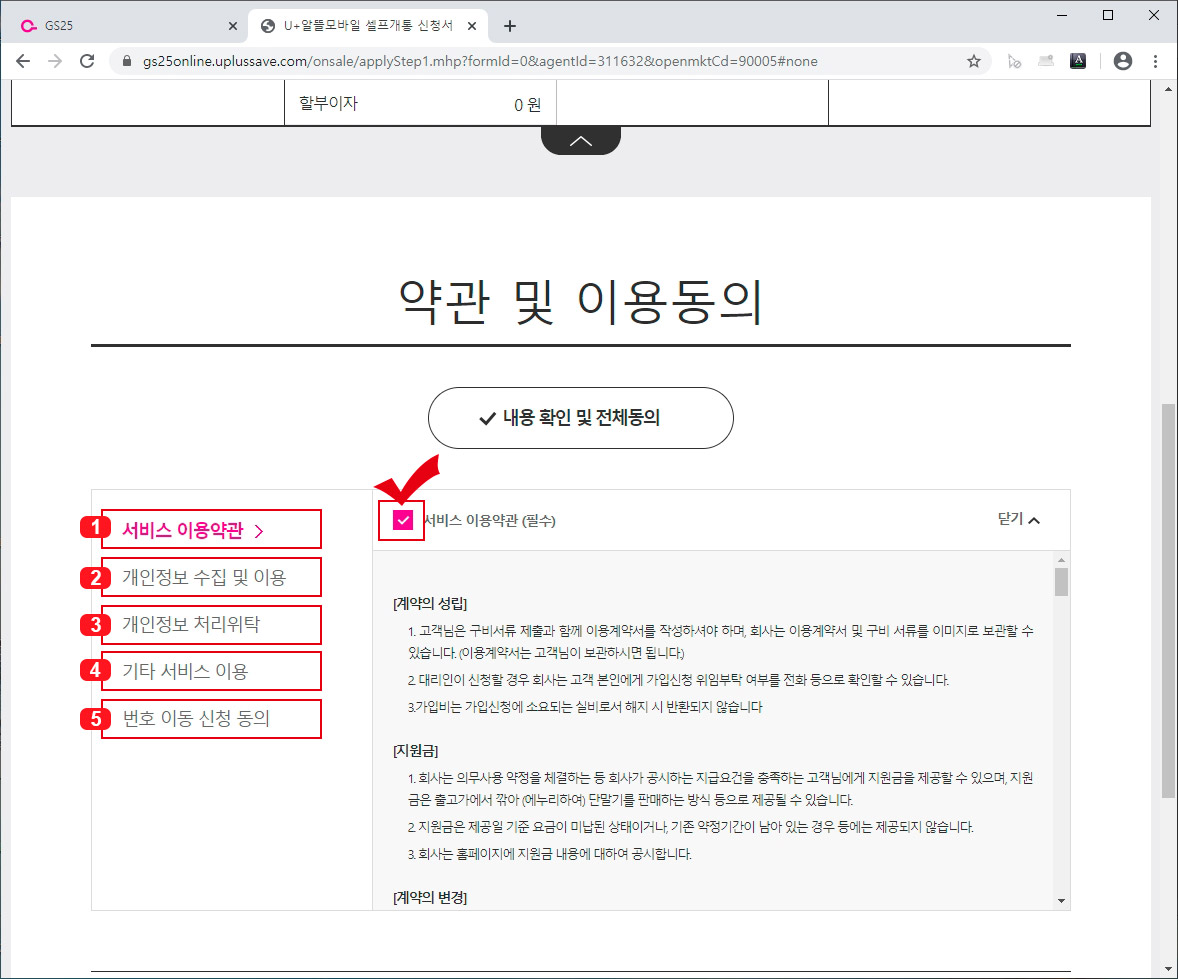Open a new browser tab with the plus button
Viewport: 1178px width, 979px height.
tap(510, 24)
